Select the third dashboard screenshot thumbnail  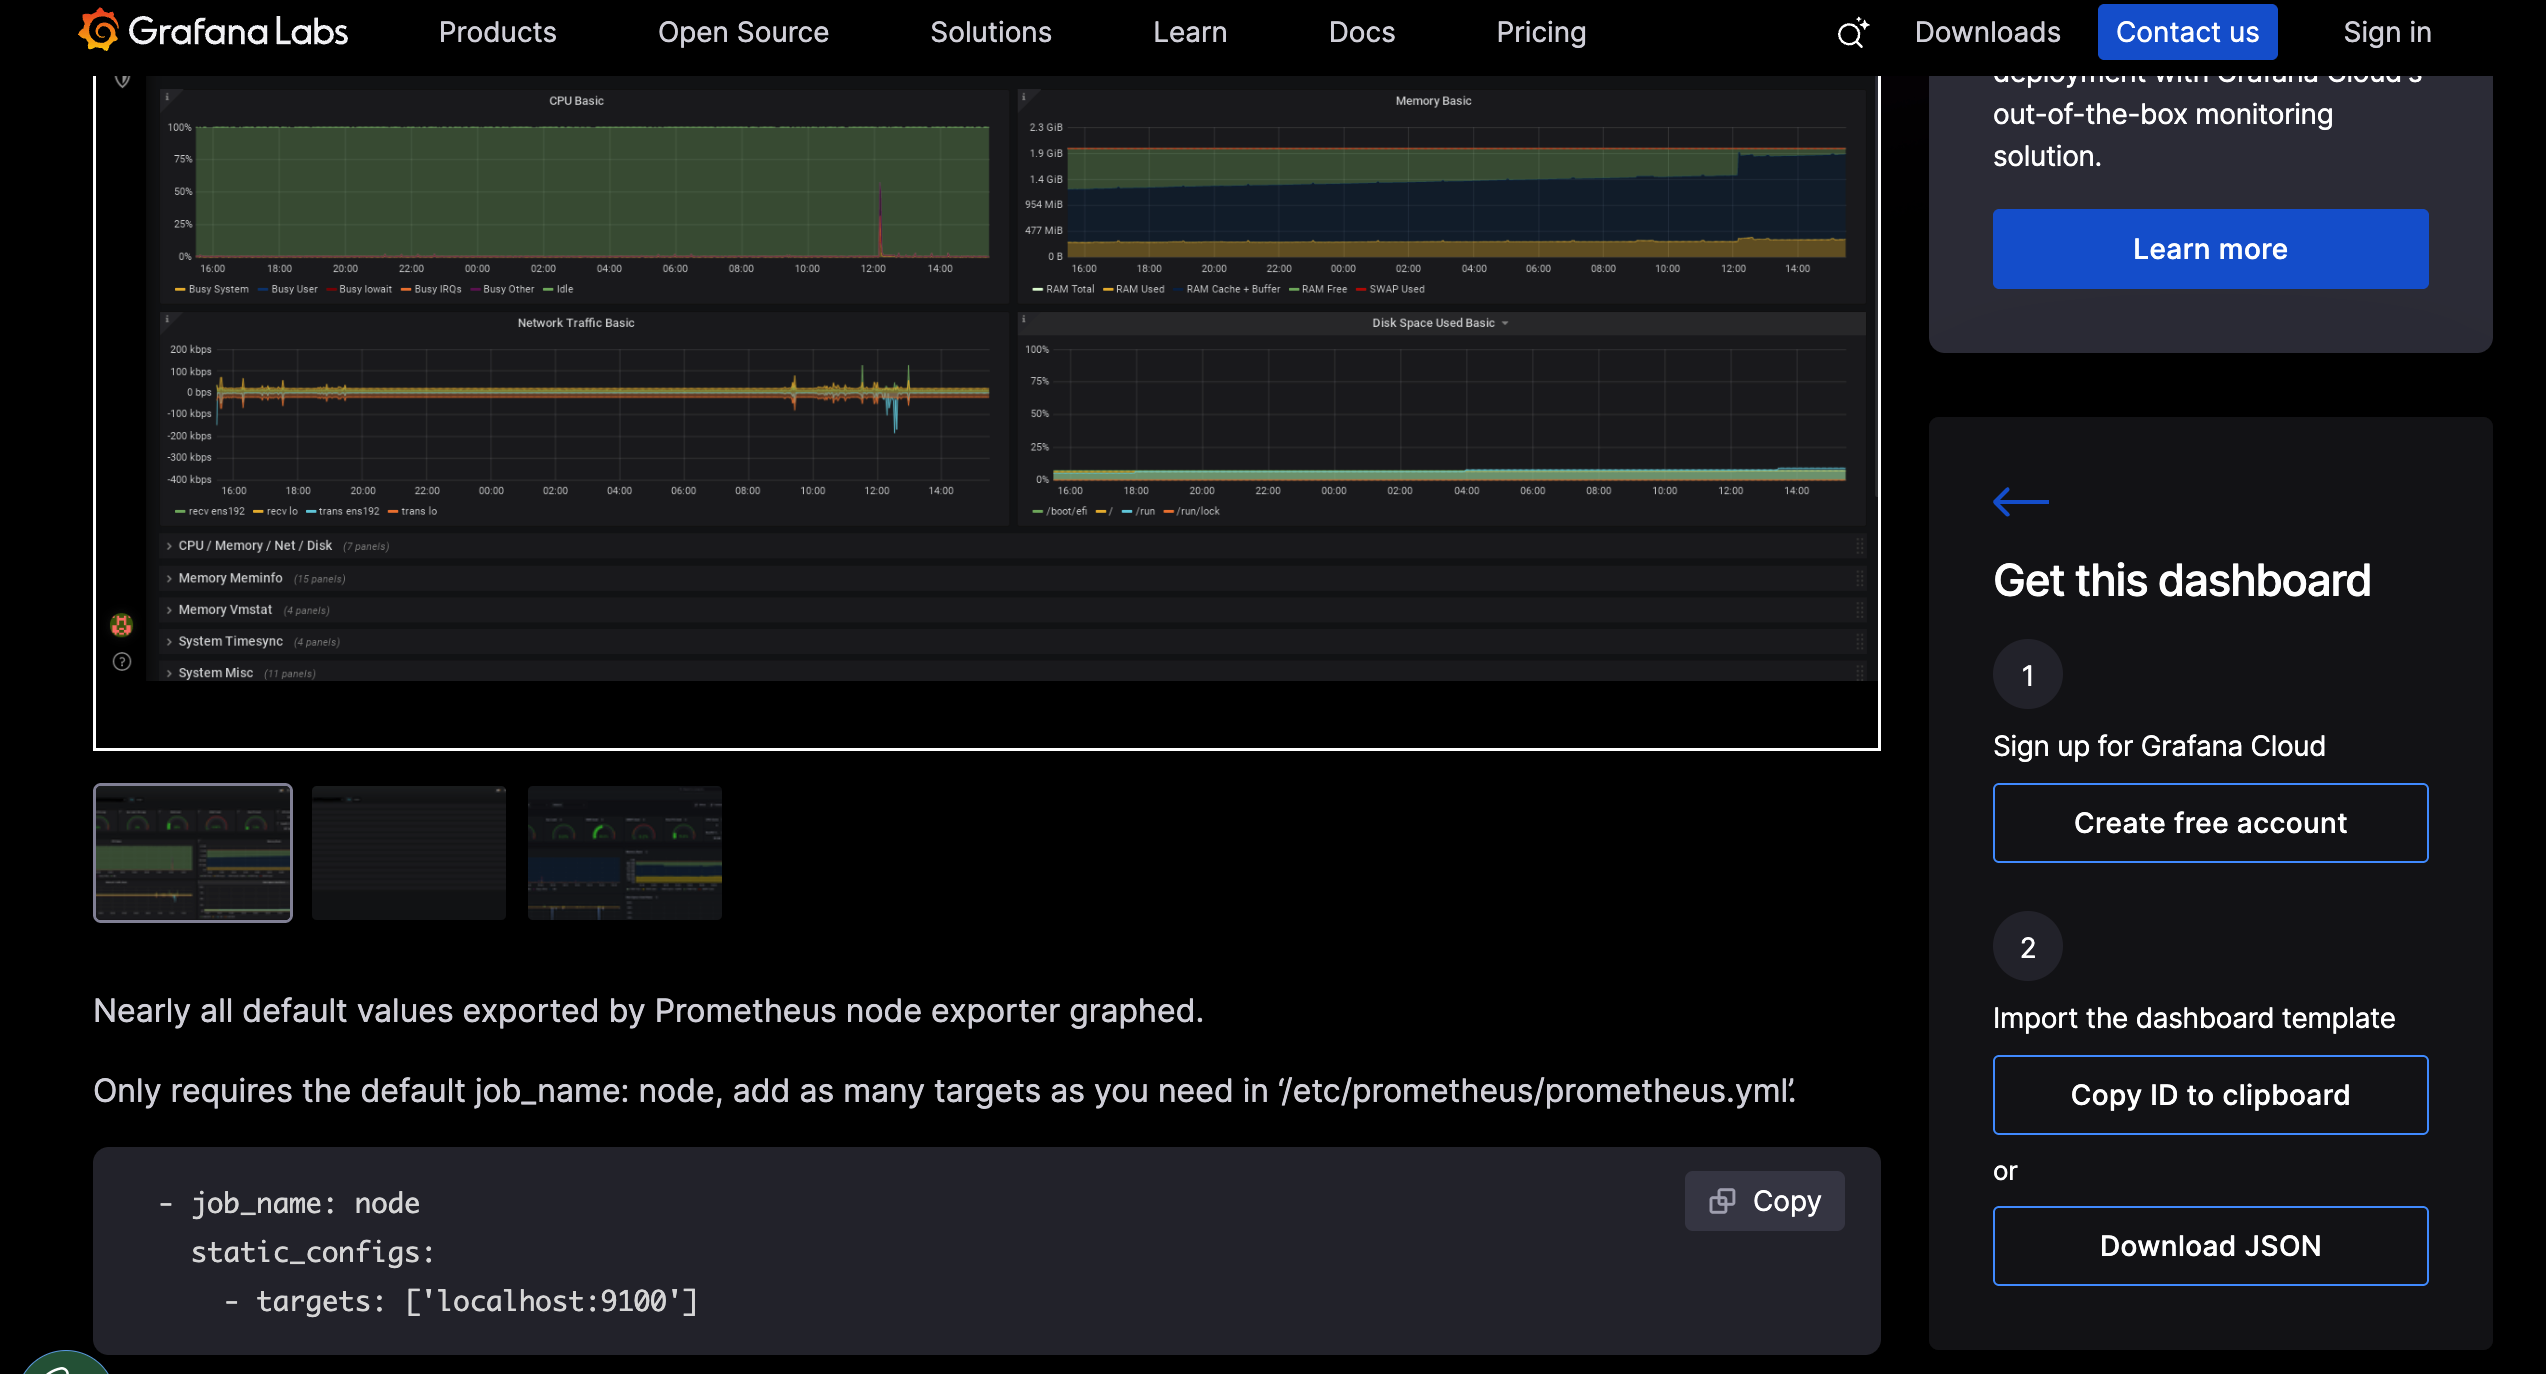click(x=624, y=853)
